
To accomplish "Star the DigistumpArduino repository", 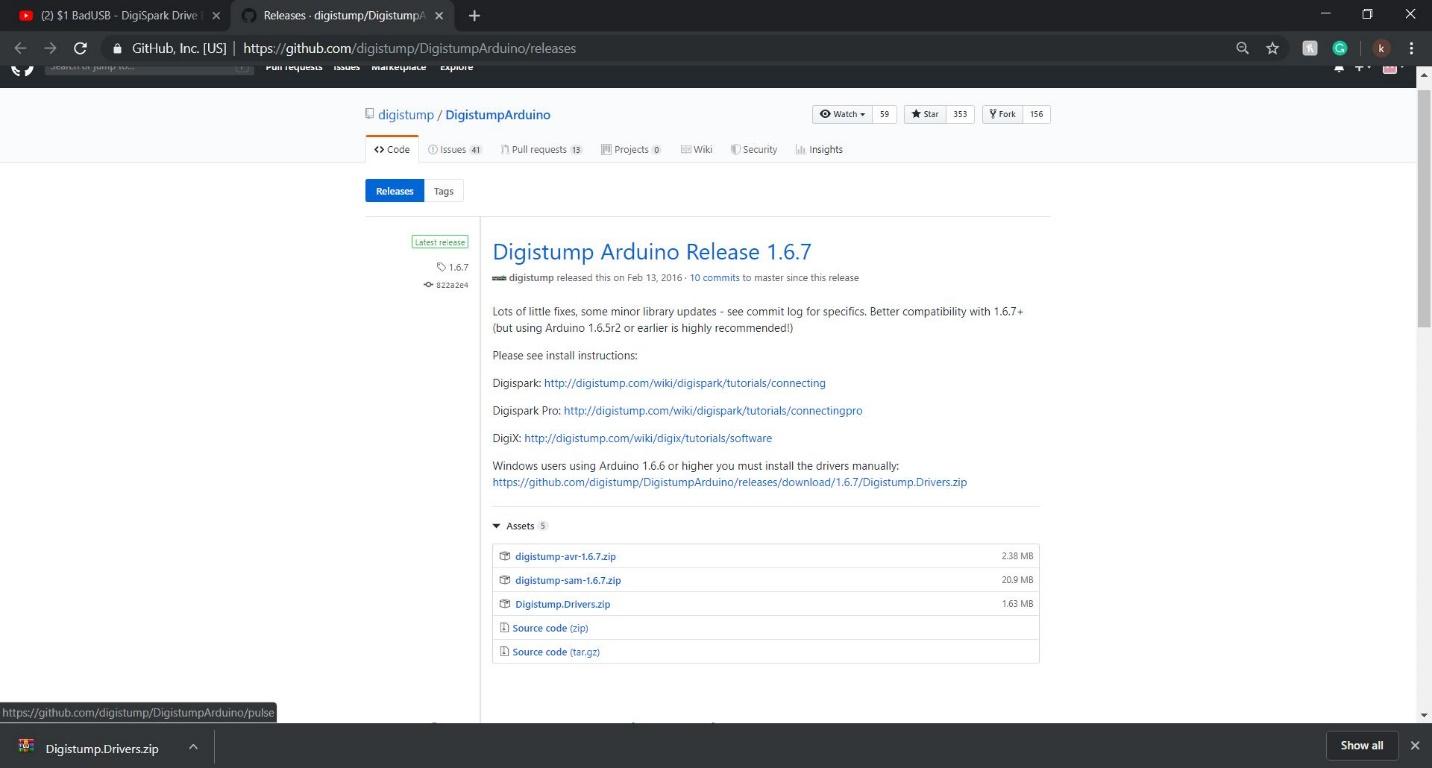I will (x=925, y=114).
